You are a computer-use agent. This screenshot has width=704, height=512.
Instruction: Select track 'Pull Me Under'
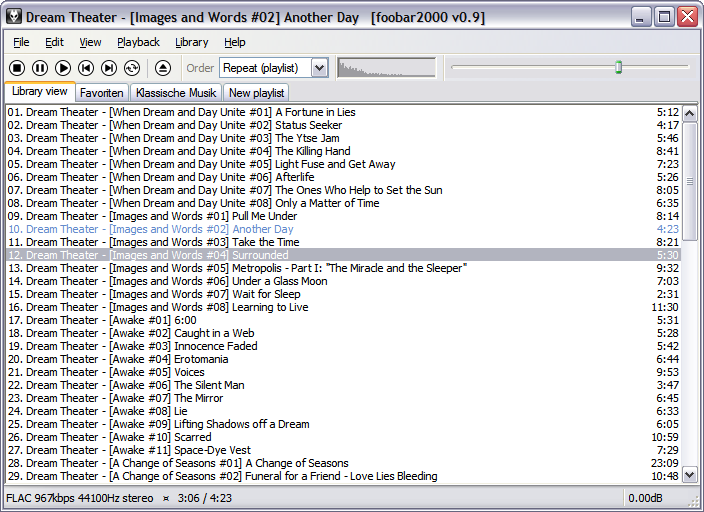[343, 216]
